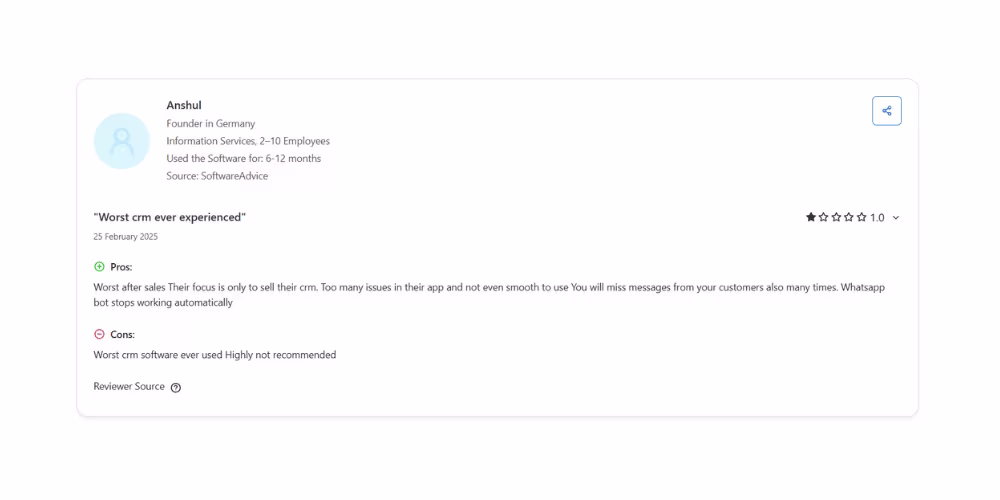Image resolution: width=1000 pixels, height=500 pixels.
Task: Click the fourth rating star
Action: [849, 217]
